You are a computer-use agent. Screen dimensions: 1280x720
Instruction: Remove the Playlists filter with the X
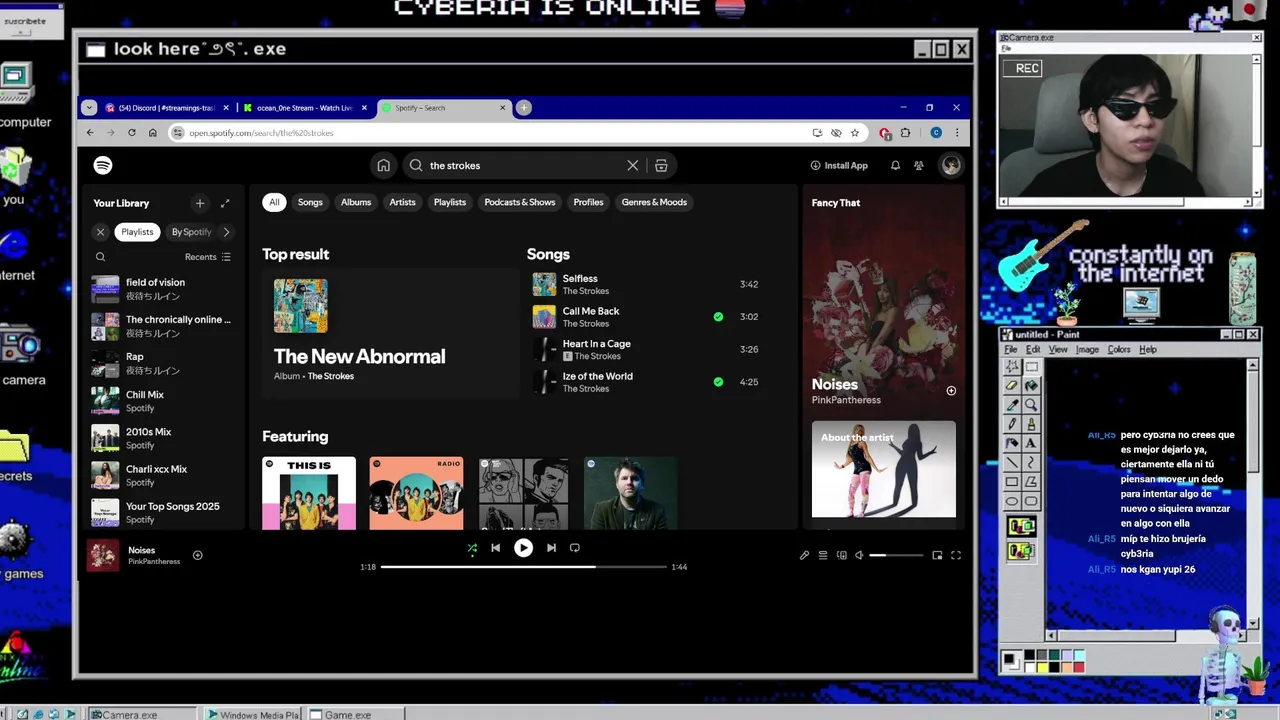(x=100, y=232)
